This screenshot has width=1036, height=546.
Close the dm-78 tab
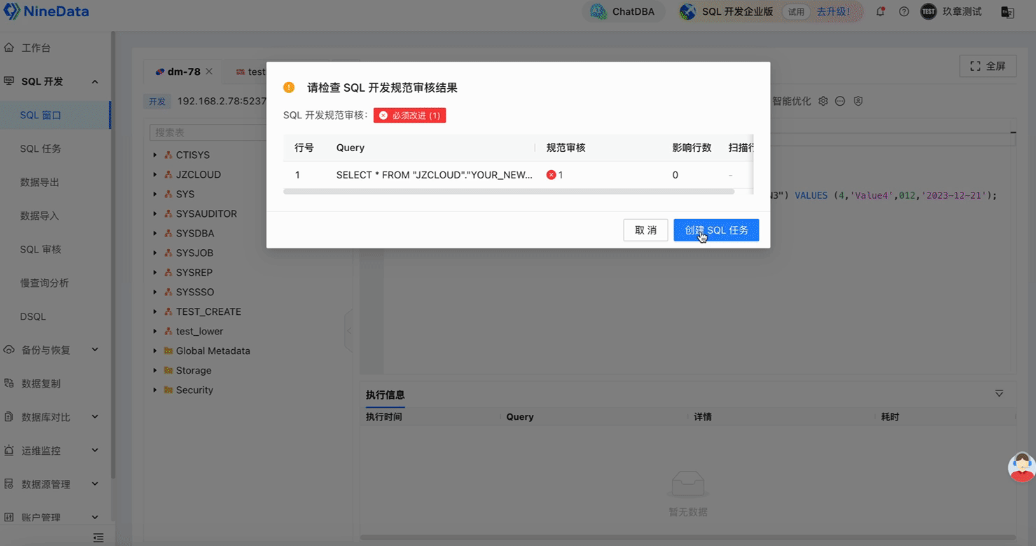click(209, 71)
